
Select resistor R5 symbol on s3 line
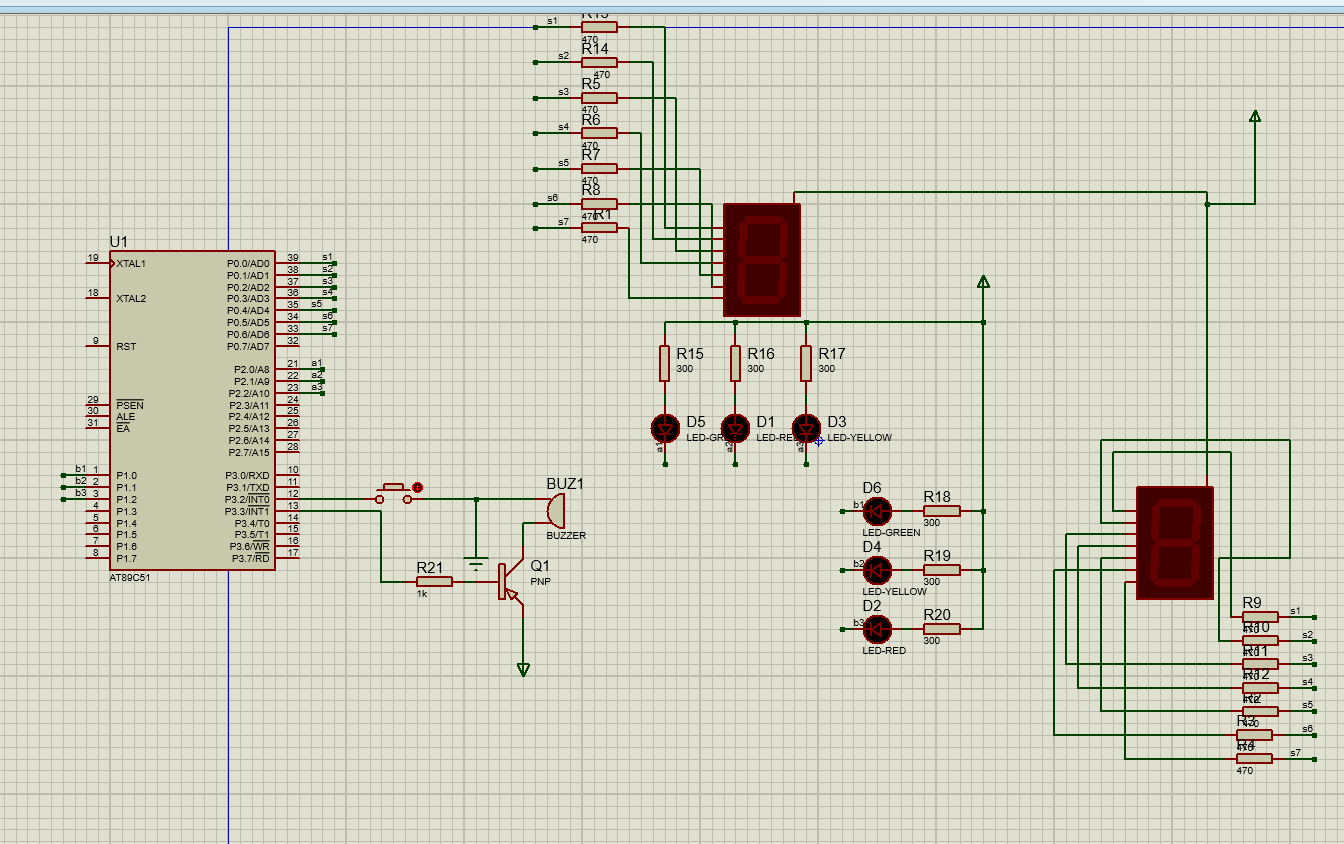pyautogui.click(x=599, y=98)
